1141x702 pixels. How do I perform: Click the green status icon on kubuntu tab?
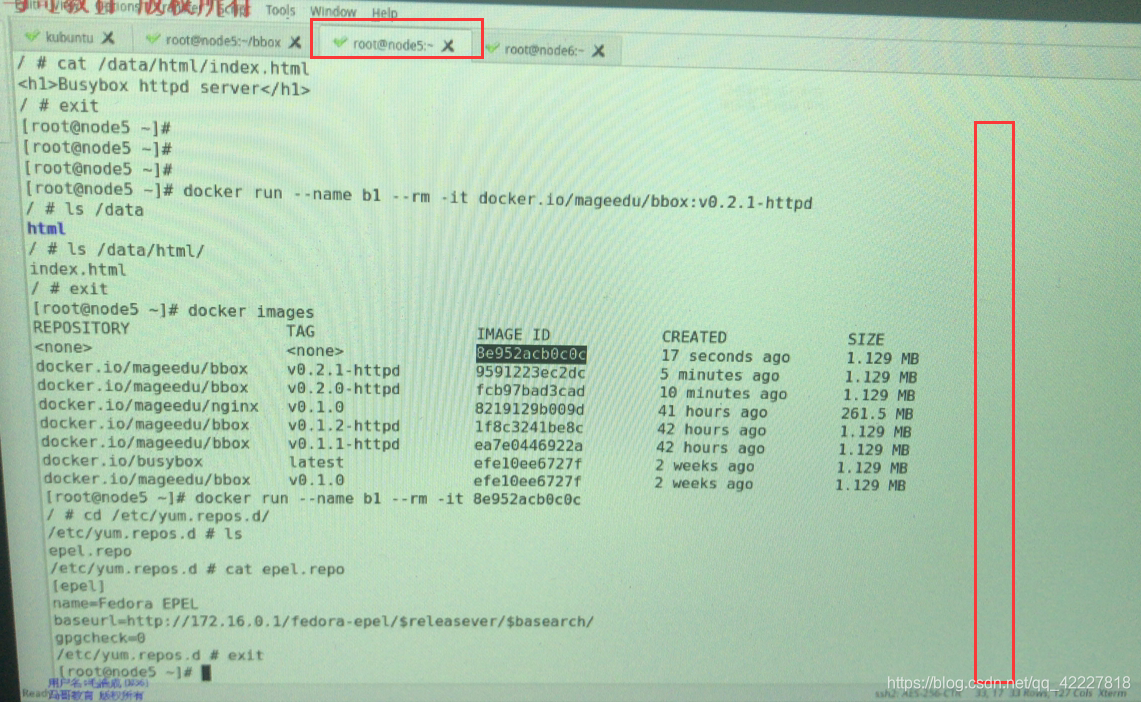pos(31,36)
